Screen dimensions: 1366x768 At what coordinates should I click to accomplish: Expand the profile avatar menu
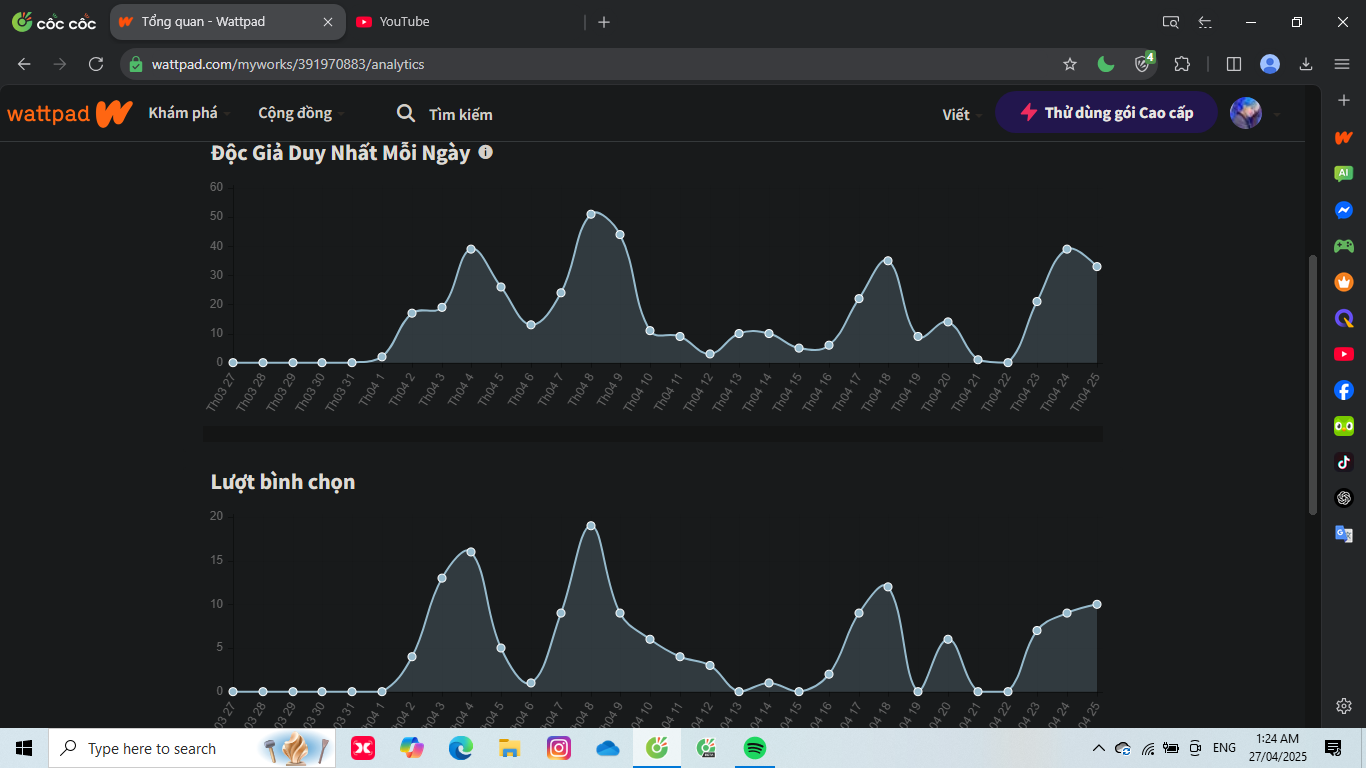tap(1255, 113)
